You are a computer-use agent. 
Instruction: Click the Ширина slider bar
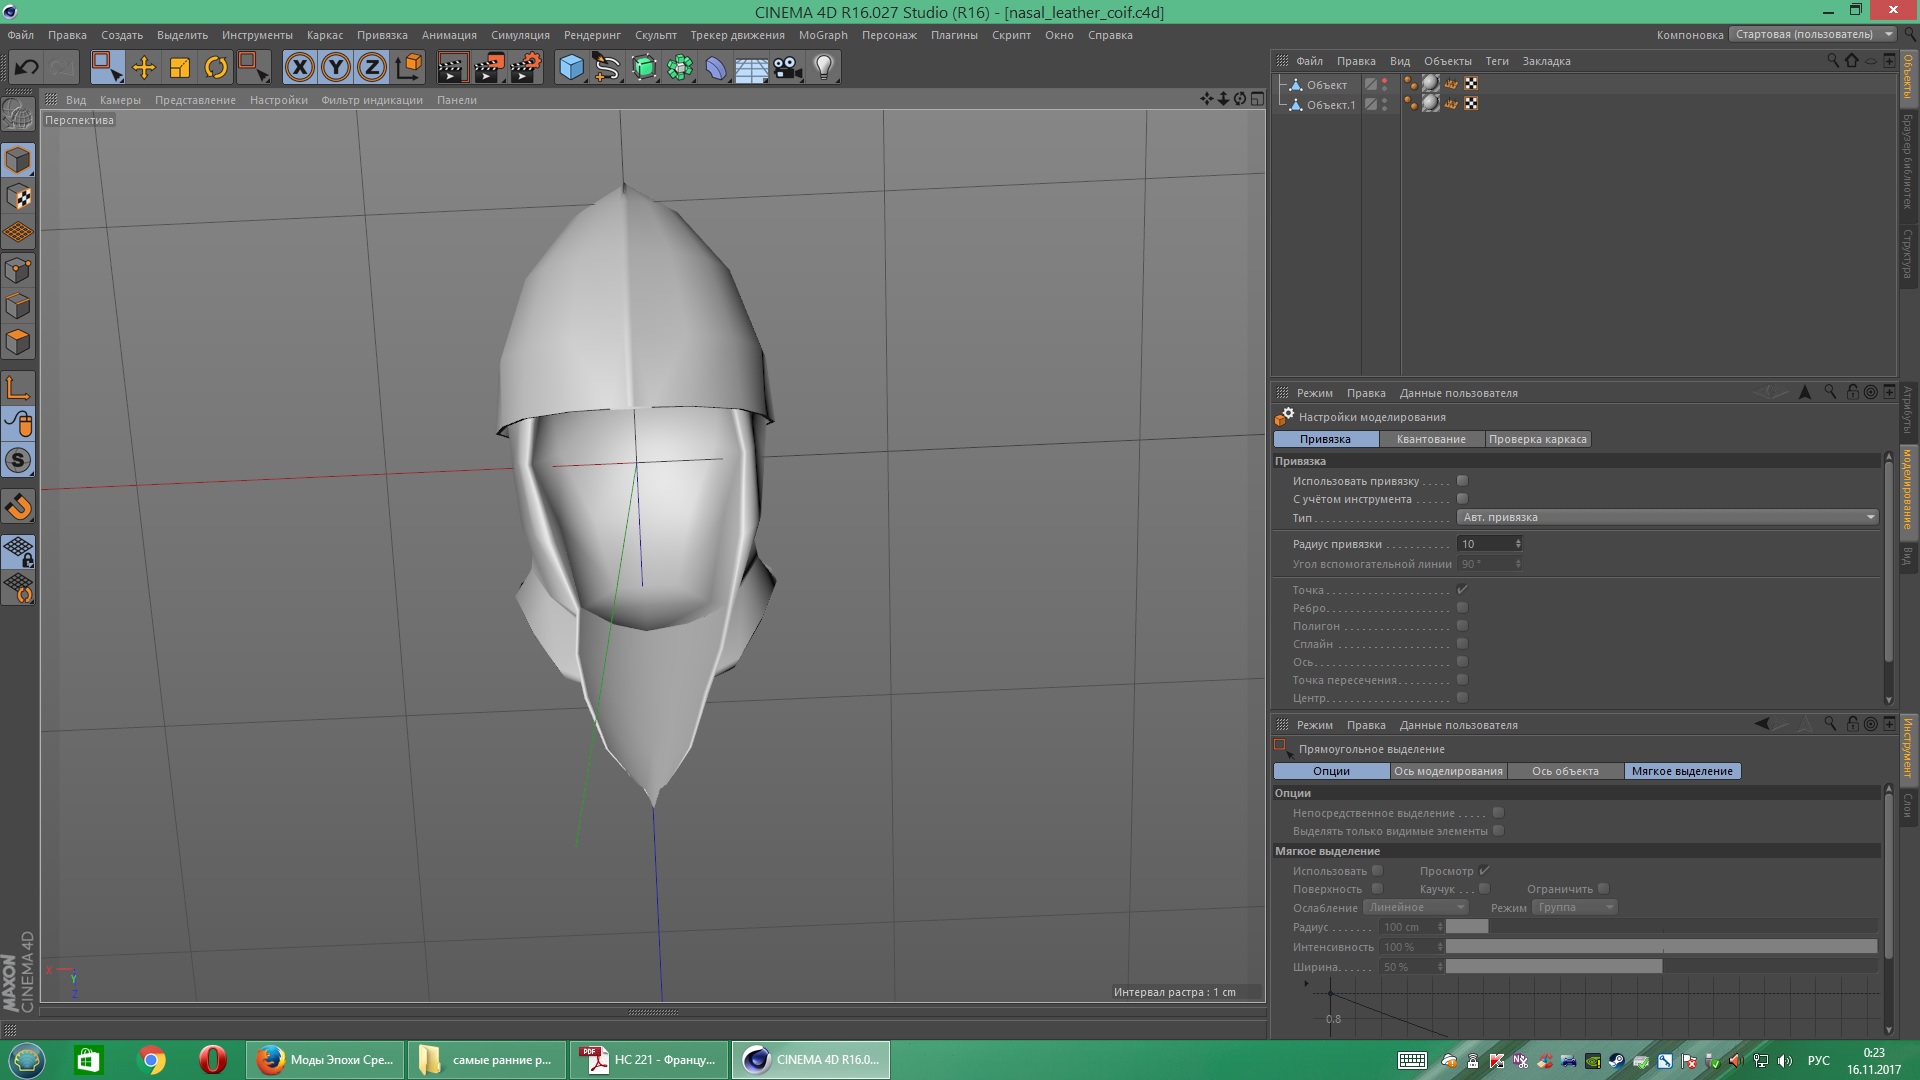[1661, 967]
